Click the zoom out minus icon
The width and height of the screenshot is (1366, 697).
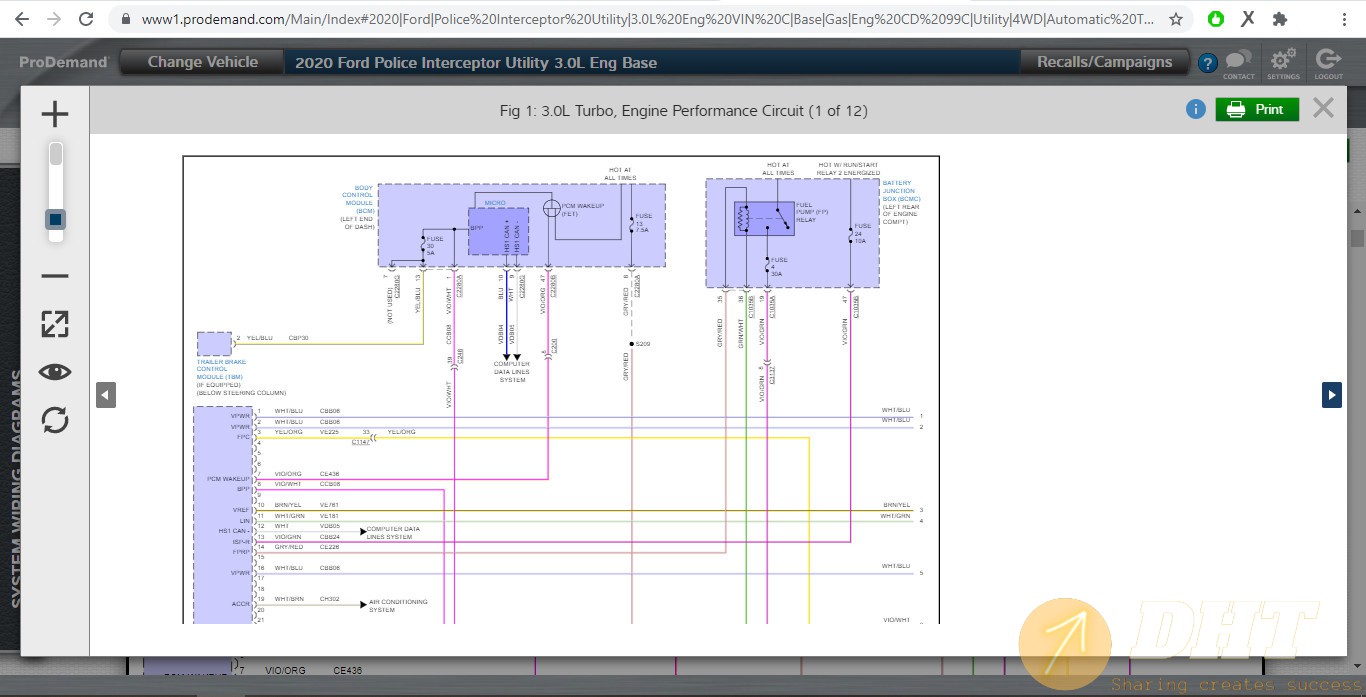click(x=55, y=276)
